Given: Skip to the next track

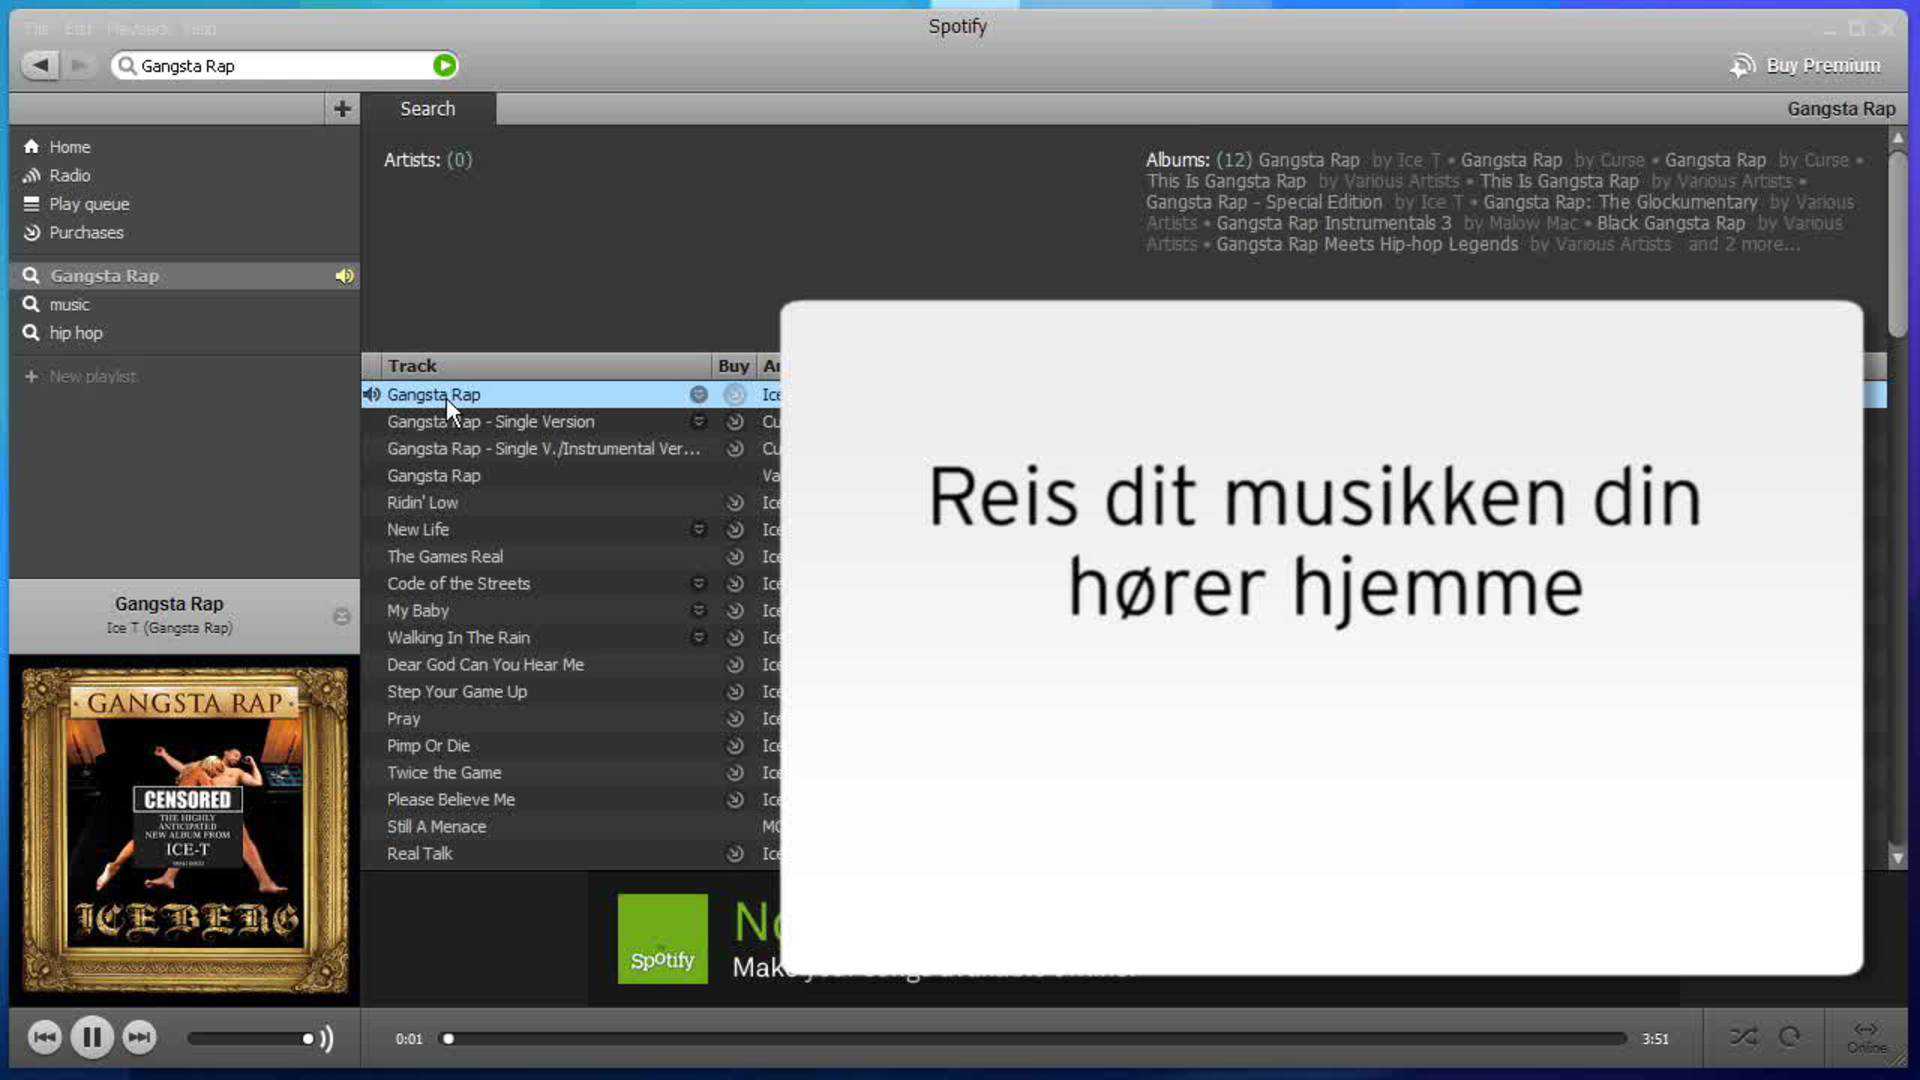Looking at the screenshot, I should coord(140,1037).
